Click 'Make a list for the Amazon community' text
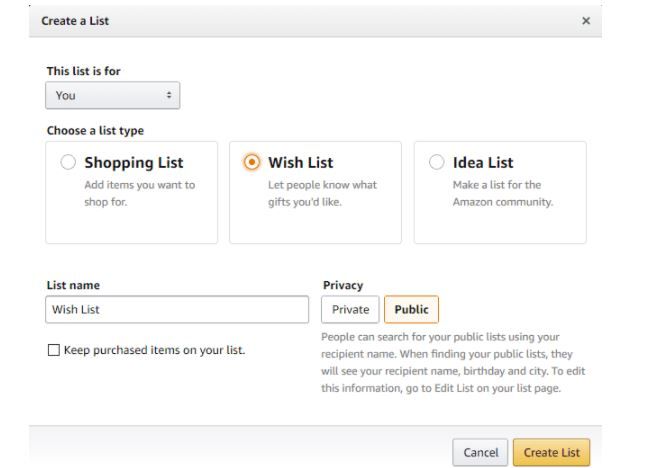The image size is (666, 468). tap(503, 193)
